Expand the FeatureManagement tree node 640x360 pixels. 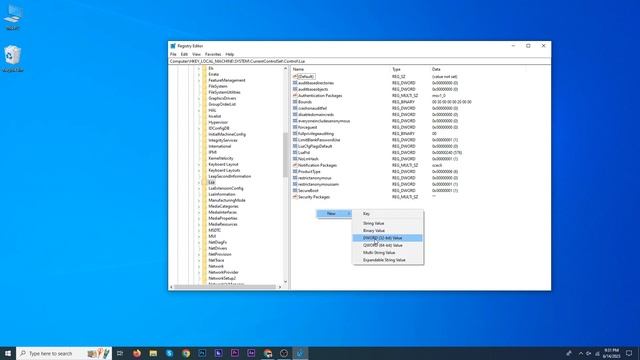pos(199,80)
